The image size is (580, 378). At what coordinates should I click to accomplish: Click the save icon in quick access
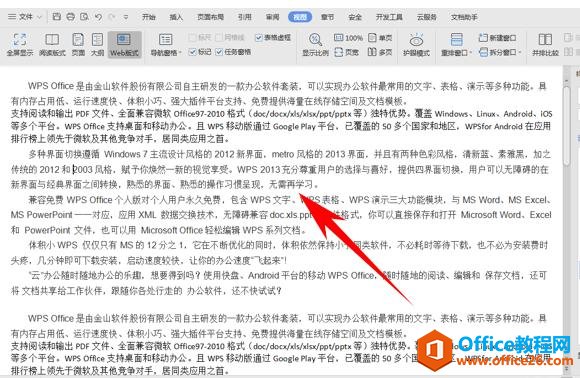click(x=57, y=17)
